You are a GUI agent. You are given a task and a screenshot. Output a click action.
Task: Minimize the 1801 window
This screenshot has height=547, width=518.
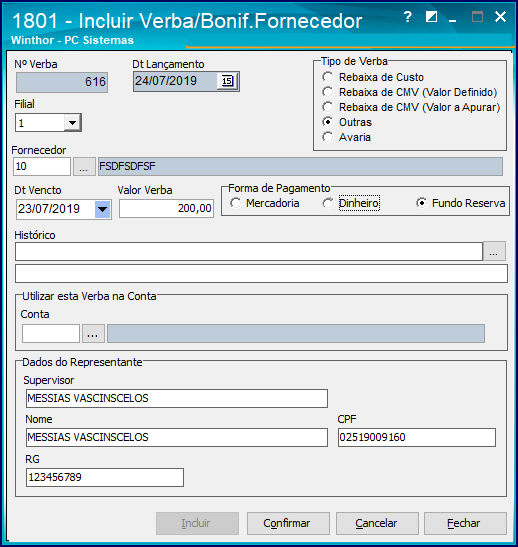(x=452, y=18)
